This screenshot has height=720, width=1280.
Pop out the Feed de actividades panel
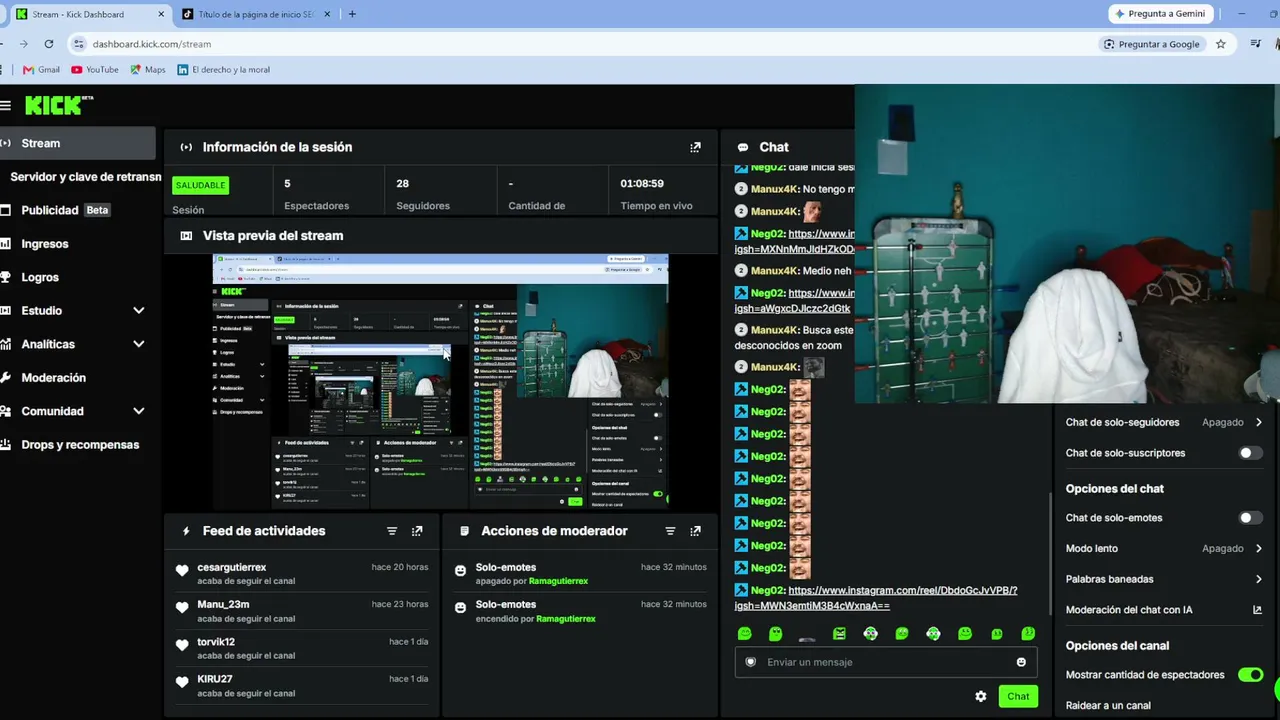pyautogui.click(x=417, y=531)
